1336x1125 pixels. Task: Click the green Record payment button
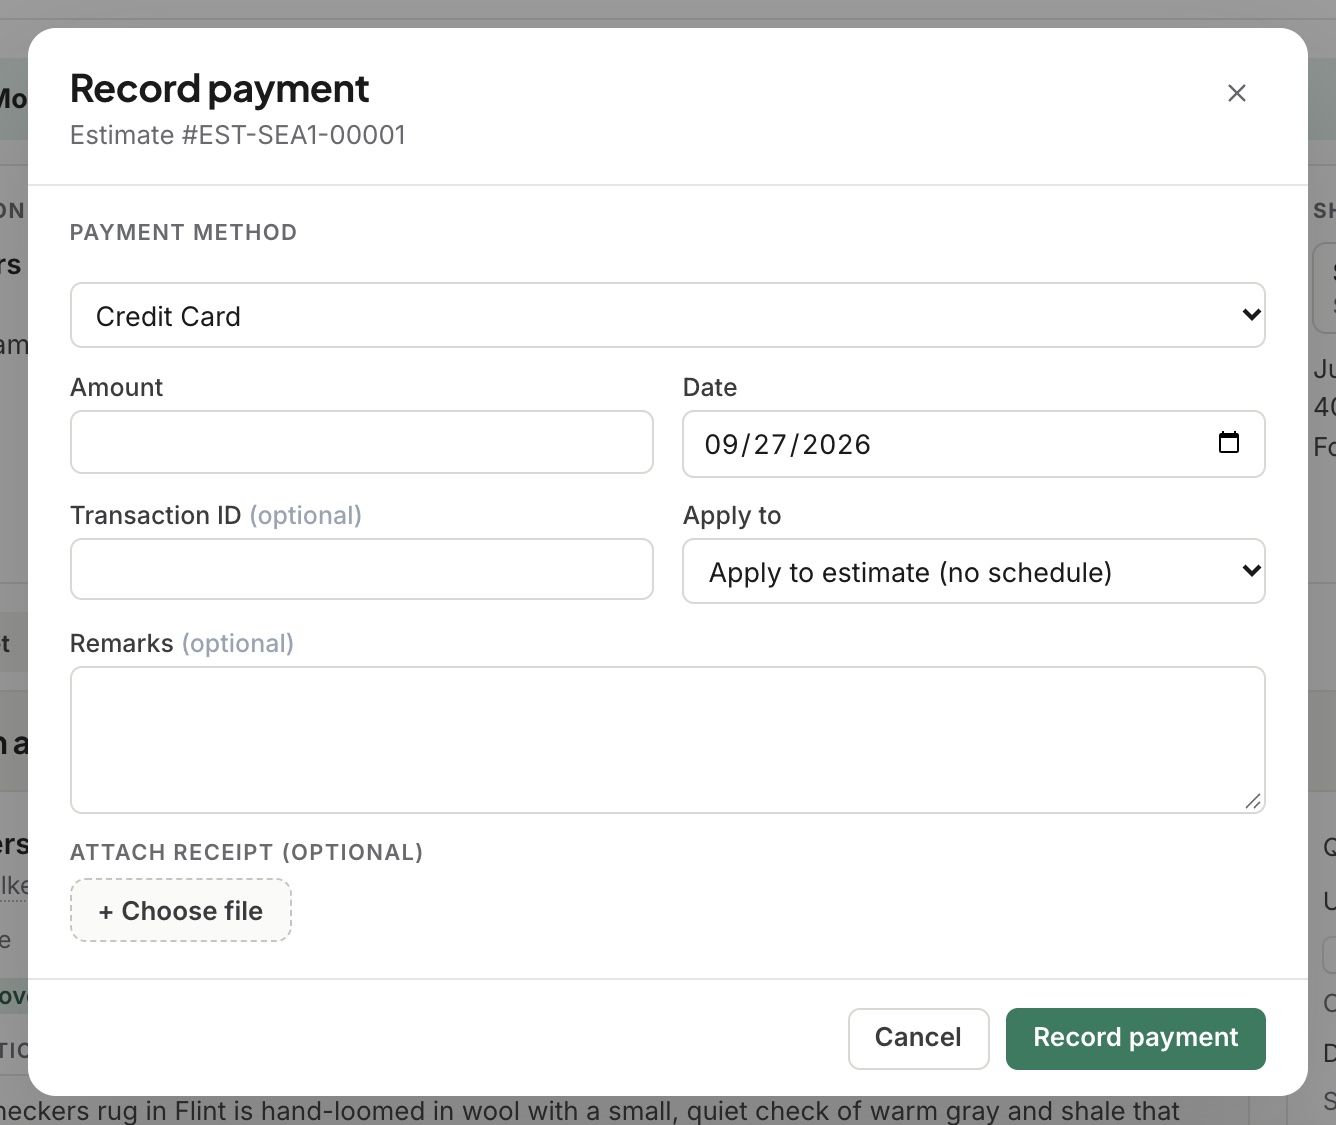pos(1135,1038)
